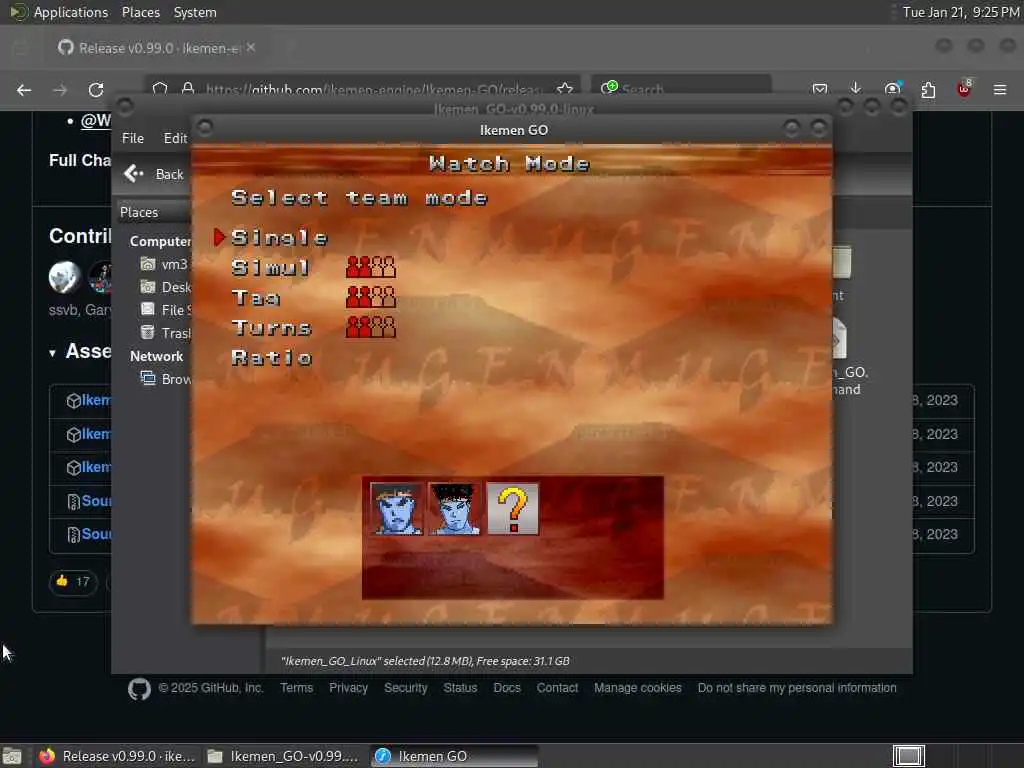Open Status link in GitHub footer
Image resolution: width=1024 pixels, height=768 pixels.
coord(460,688)
